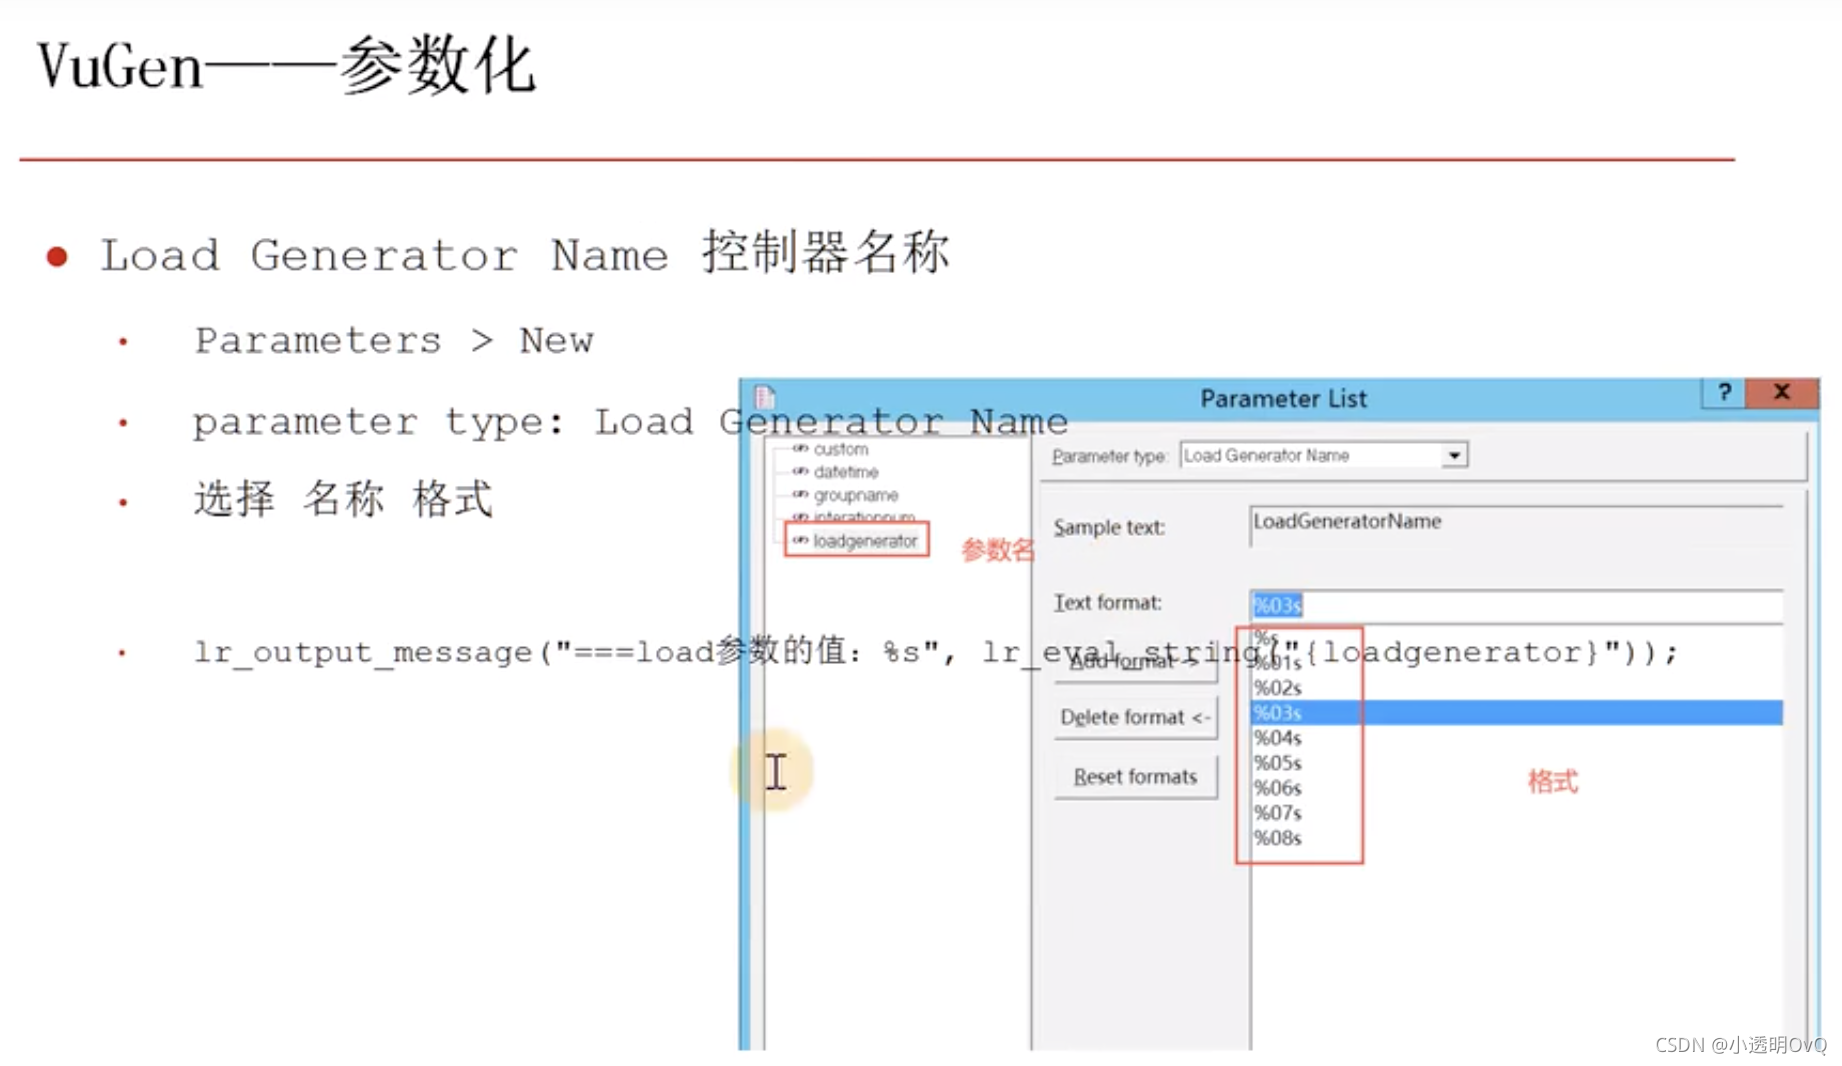This screenshot has height=1066, width=1842.
Task: Click the groupname parameter icon
Action: point(800,494)
